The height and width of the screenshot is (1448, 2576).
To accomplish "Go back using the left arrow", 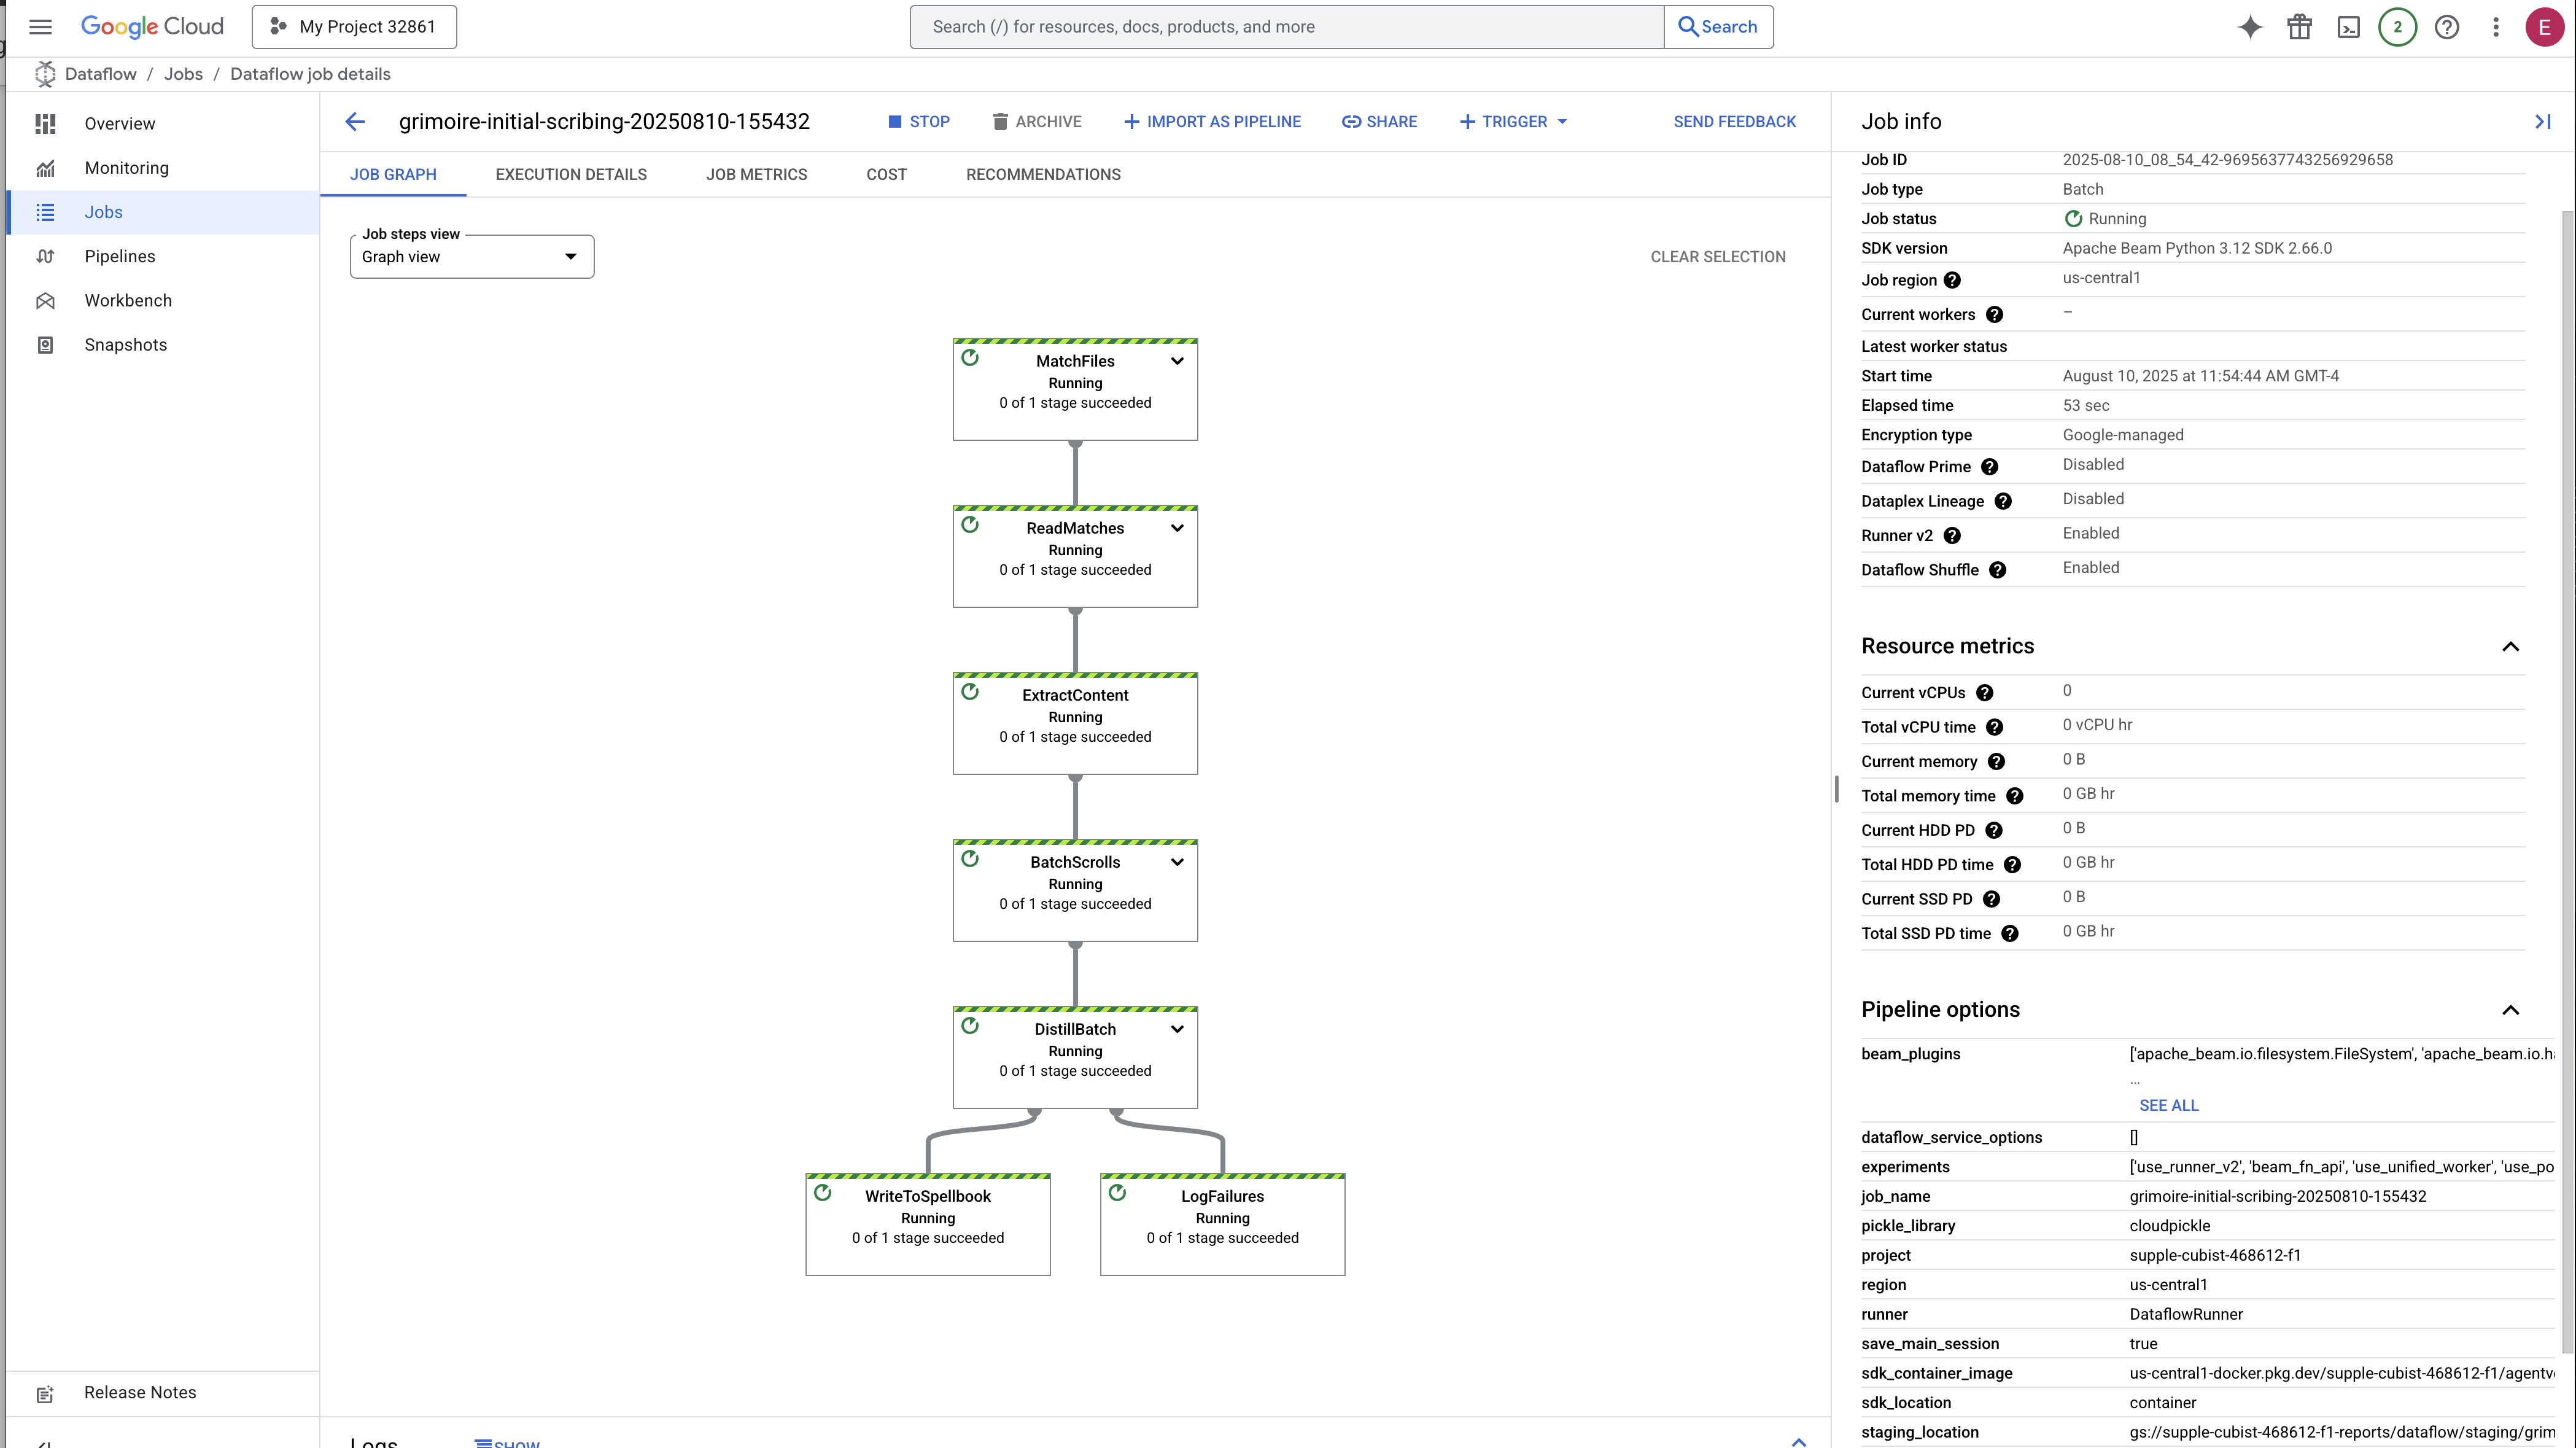I will [x=355, y=122].
